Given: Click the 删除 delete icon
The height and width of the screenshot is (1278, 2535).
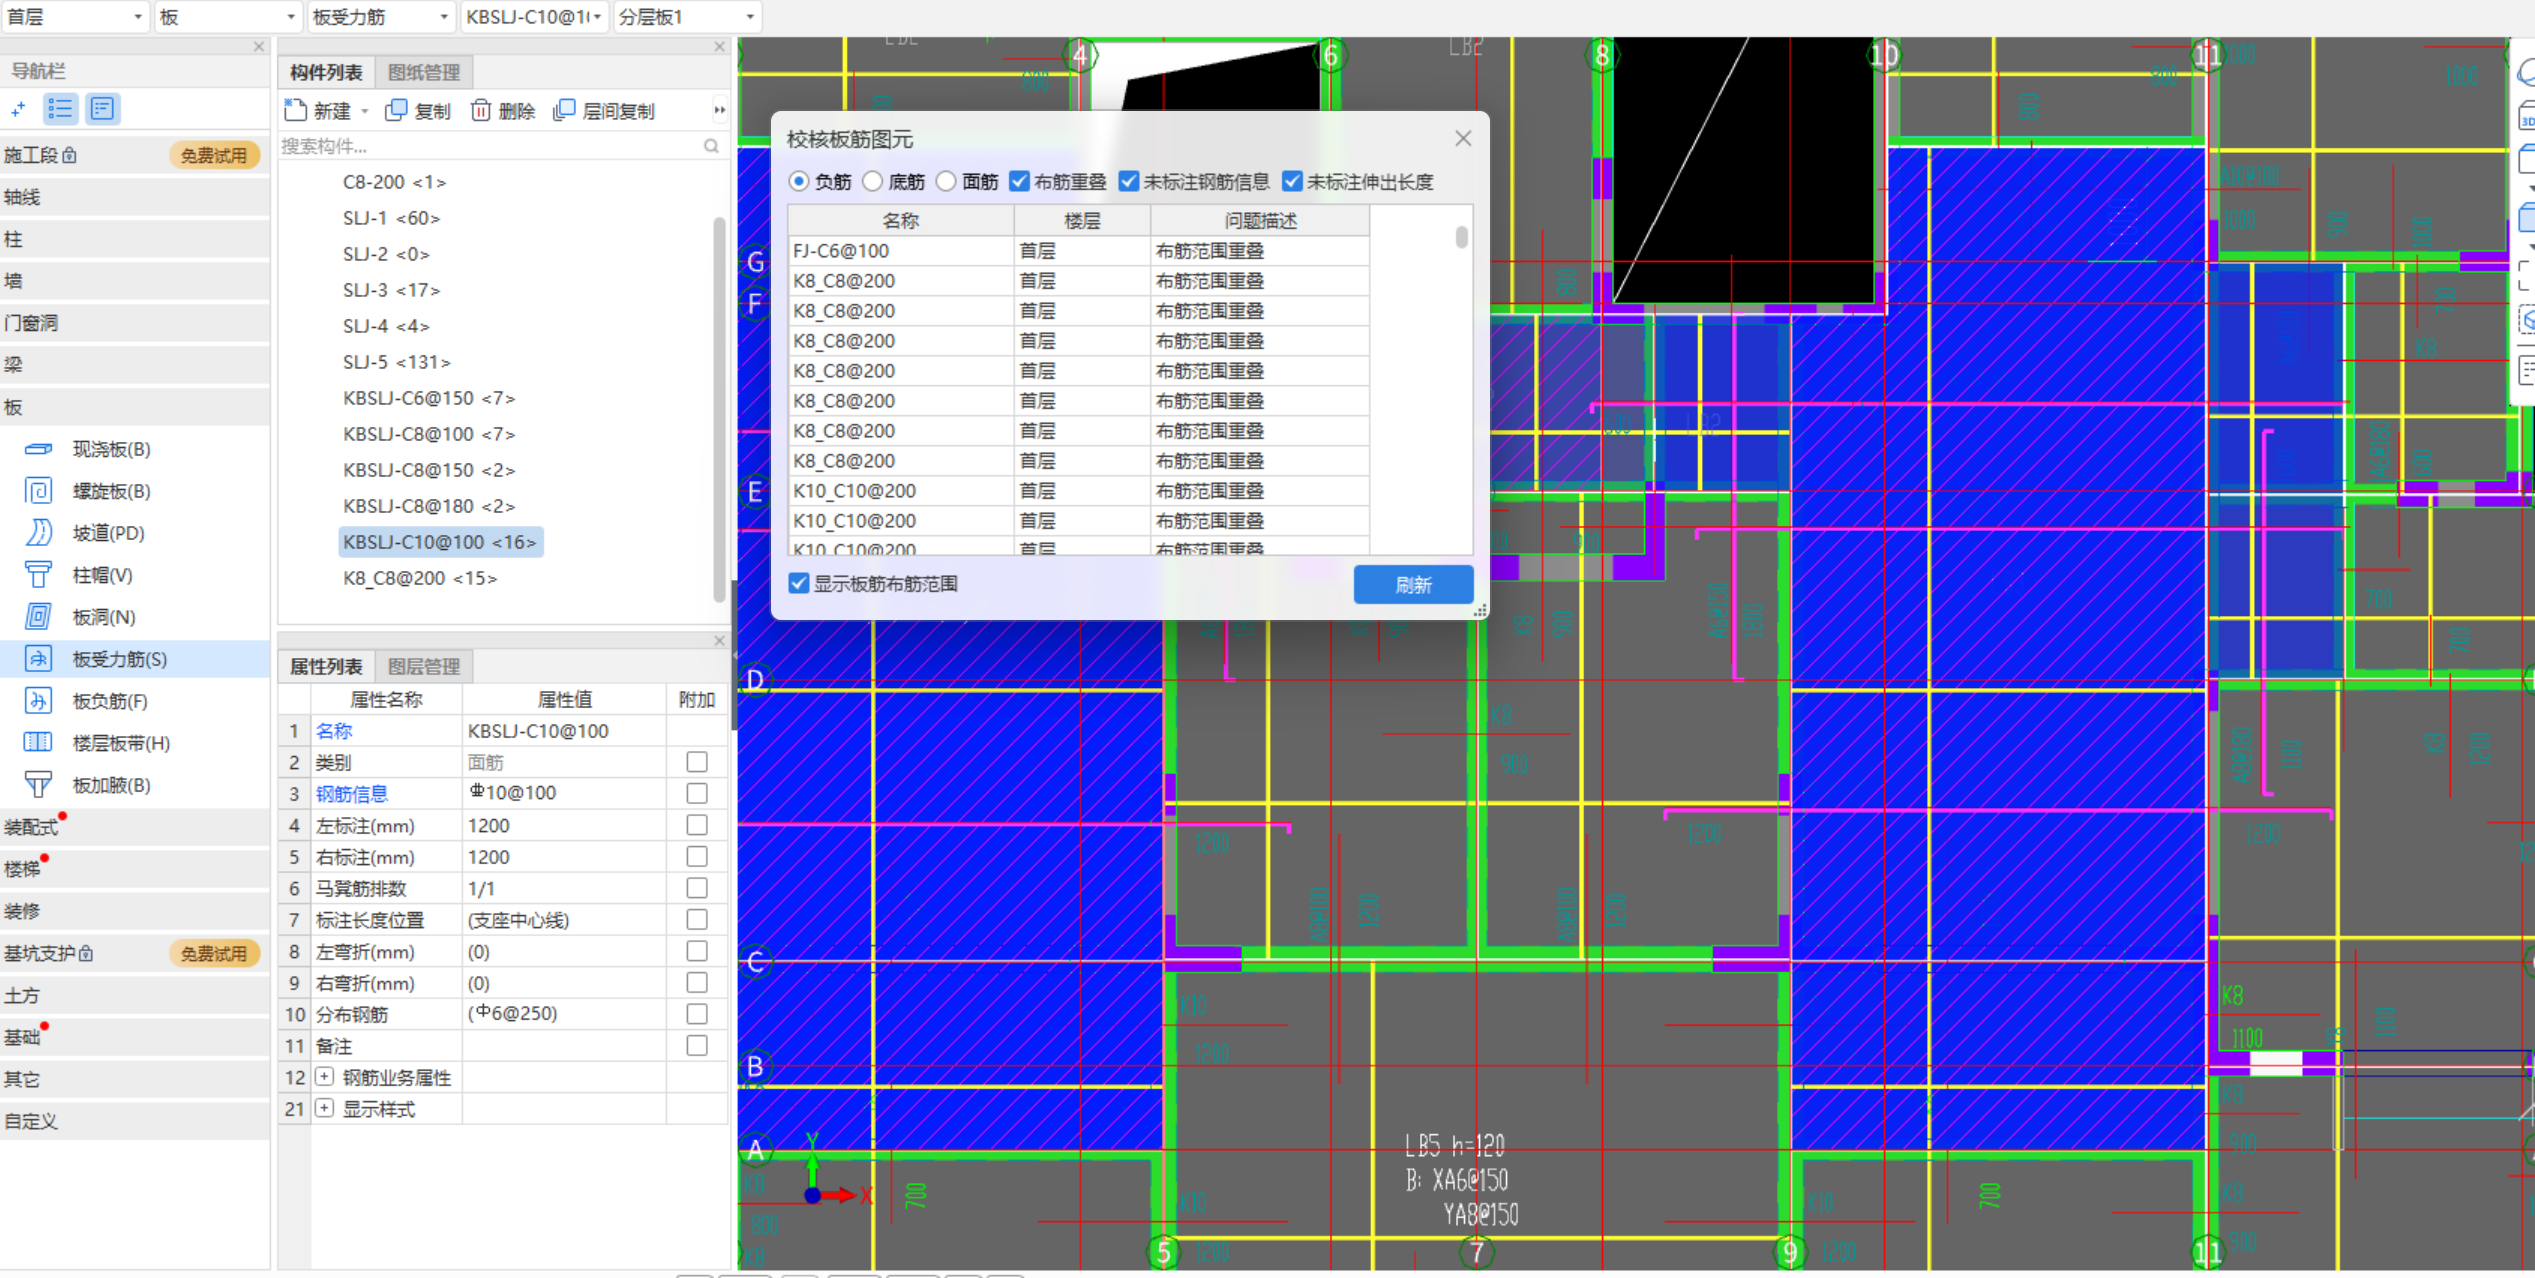Looking at the screenshot, I should click(x=481, y=110).
